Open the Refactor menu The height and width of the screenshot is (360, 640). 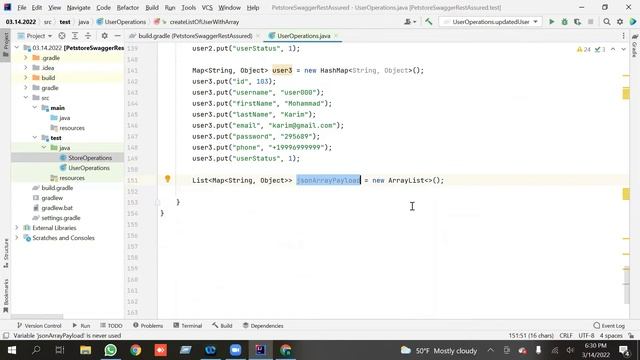pos(128,7)
